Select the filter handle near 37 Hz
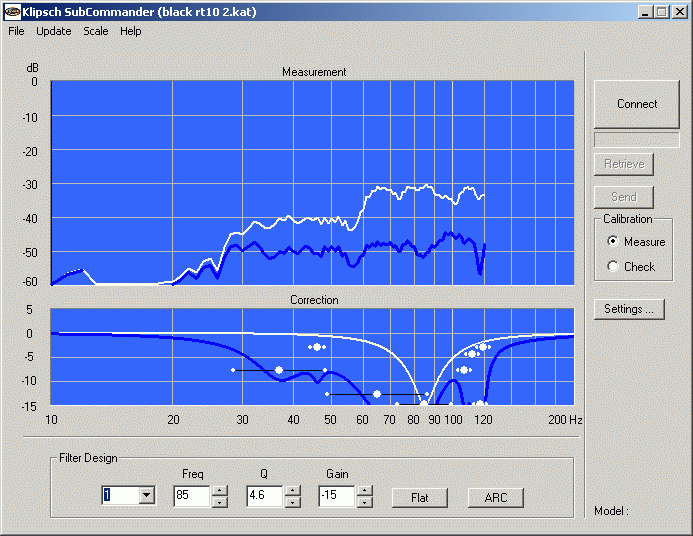This screenshot has width=693, height=536. (279, 370)
